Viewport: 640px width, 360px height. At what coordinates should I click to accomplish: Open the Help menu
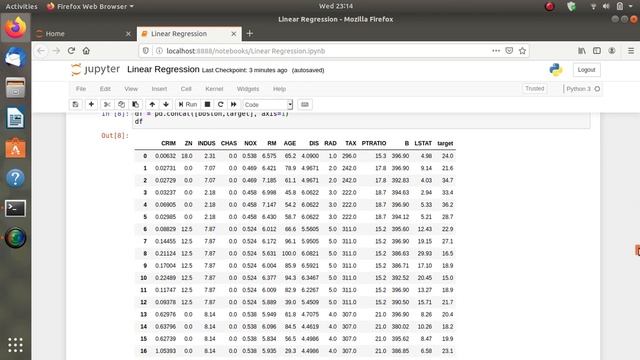pyautogui.click(x=279, y=89)
